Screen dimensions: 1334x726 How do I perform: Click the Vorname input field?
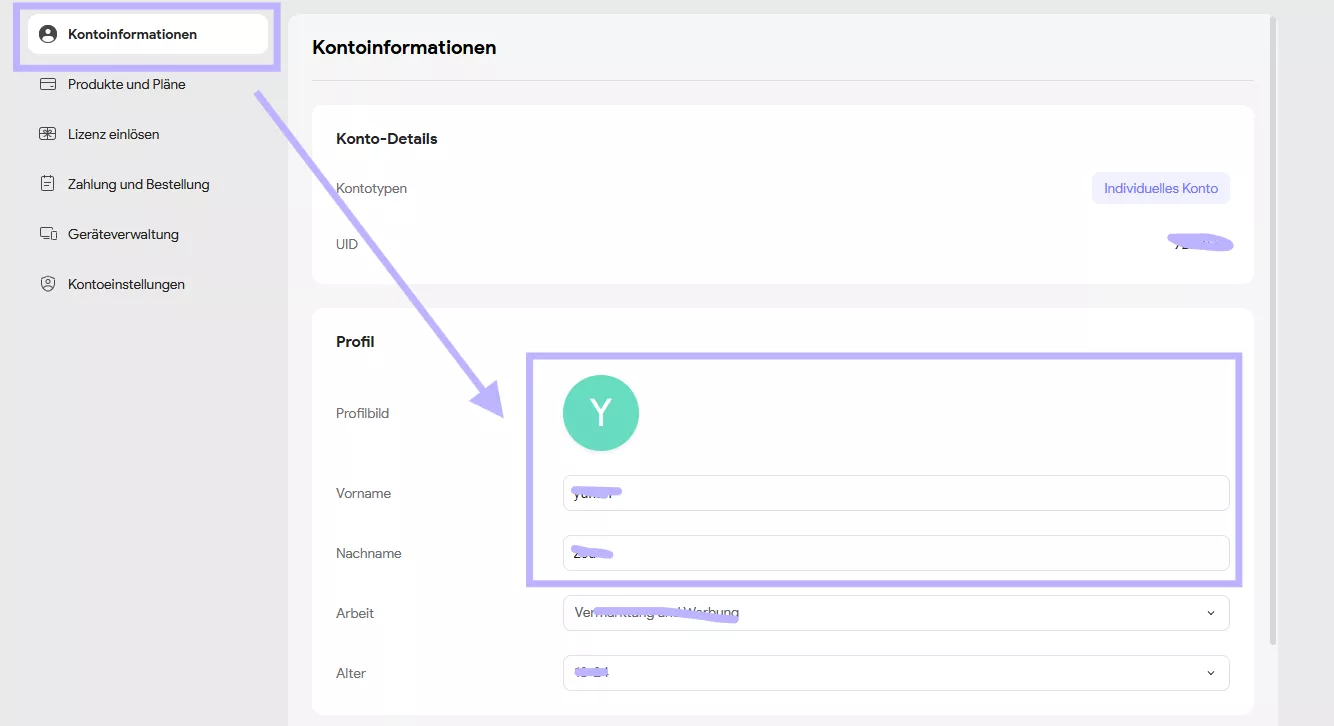[895, 493]
